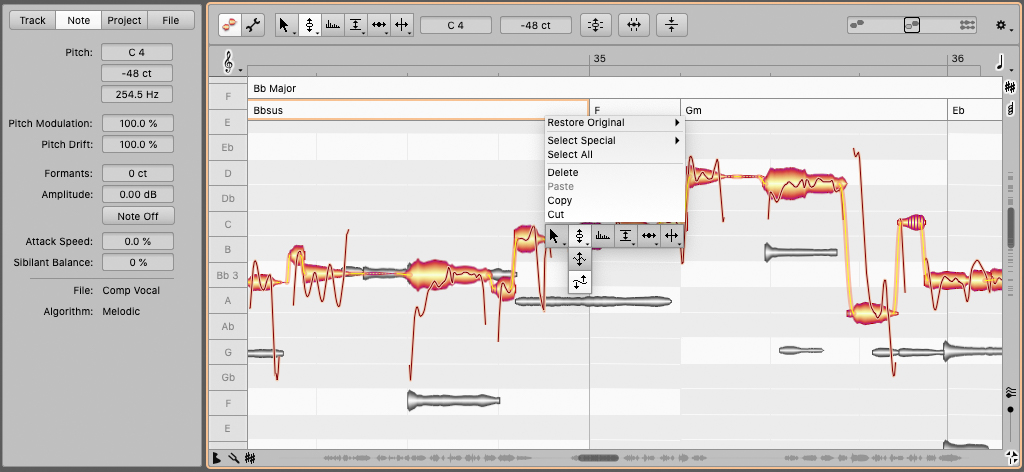Viewport: 1024px width, 472px height.
Task: Switch to the Project tab
Action: [x=124, y=20]
